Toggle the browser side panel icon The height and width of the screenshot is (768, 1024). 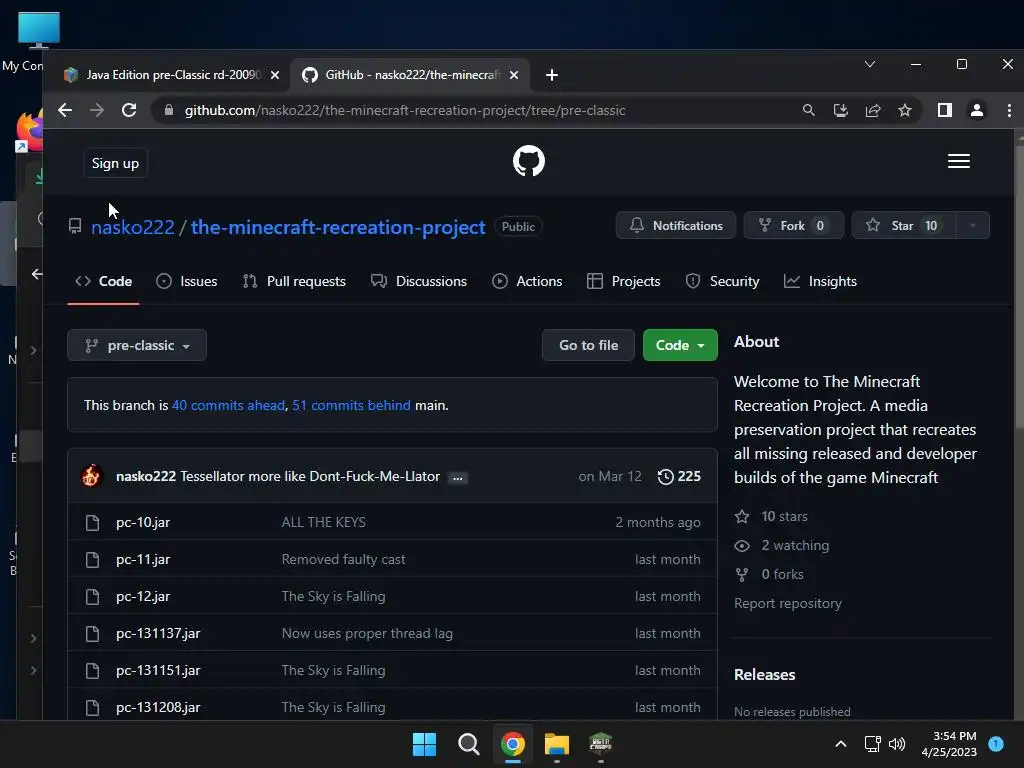pyautogui.click(x=944, y=110)
